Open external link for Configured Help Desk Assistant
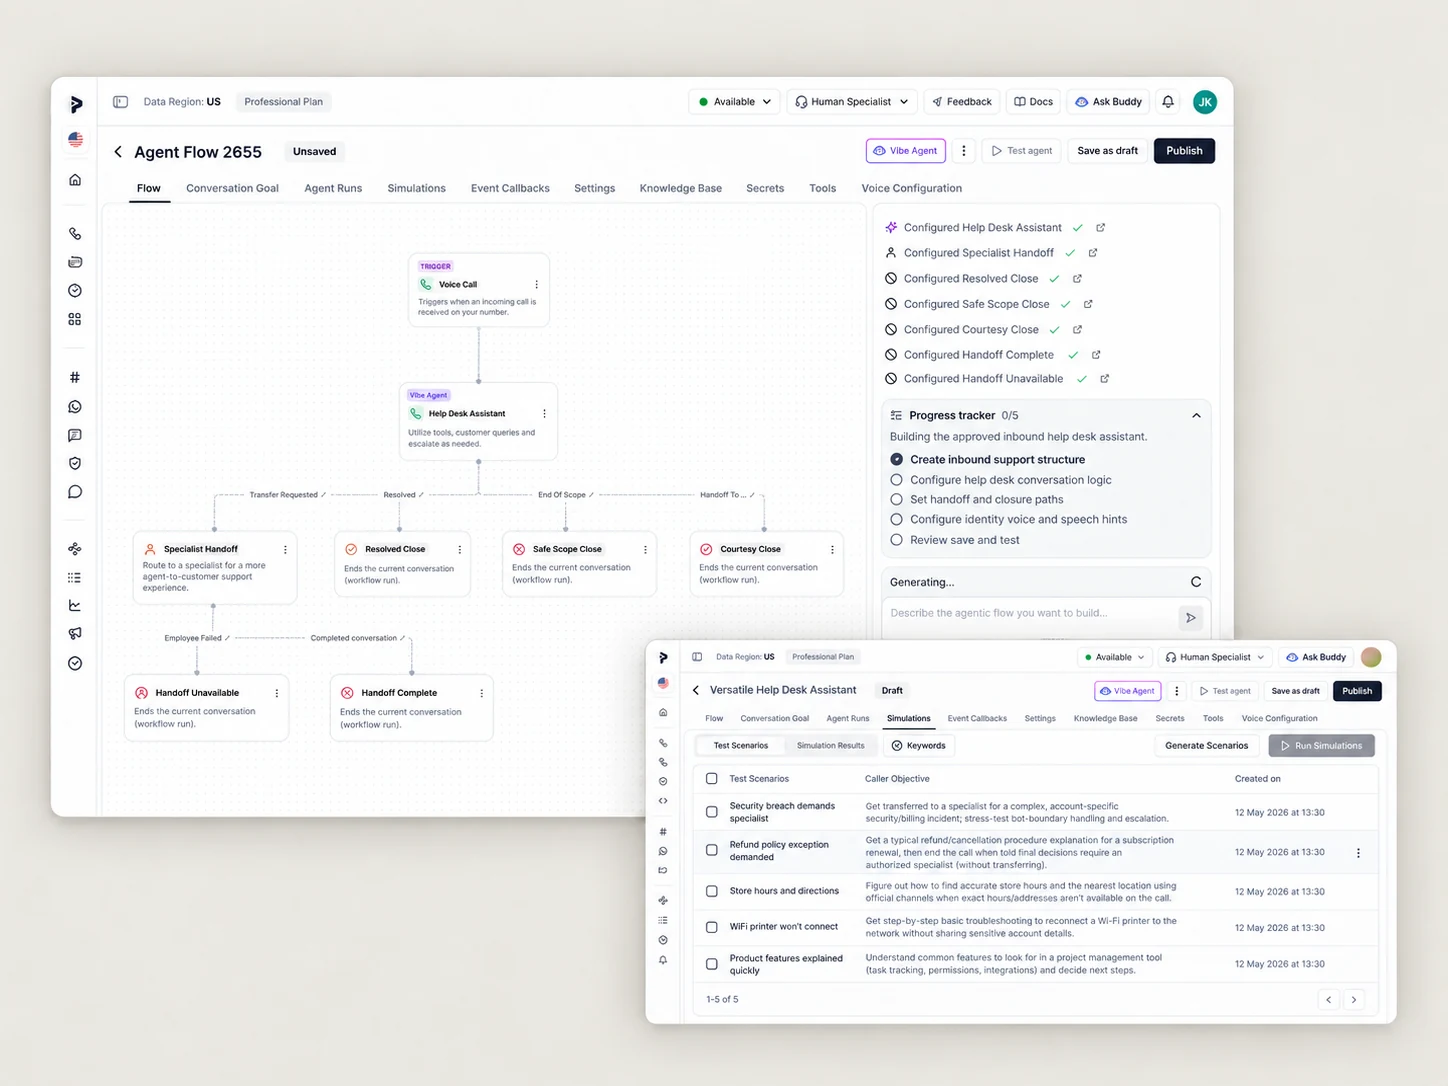1448x1086 pixels. pyautogui.click(x=1100, y=227)
